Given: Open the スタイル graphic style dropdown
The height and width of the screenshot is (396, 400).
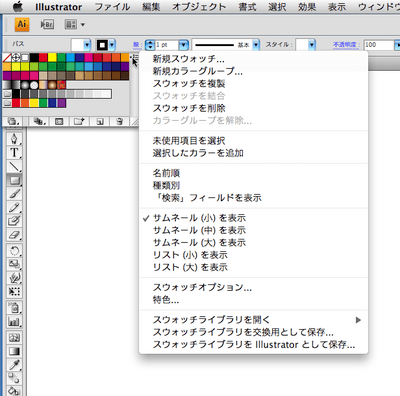Looking at the screenshot, I should (x=312, y=45).
